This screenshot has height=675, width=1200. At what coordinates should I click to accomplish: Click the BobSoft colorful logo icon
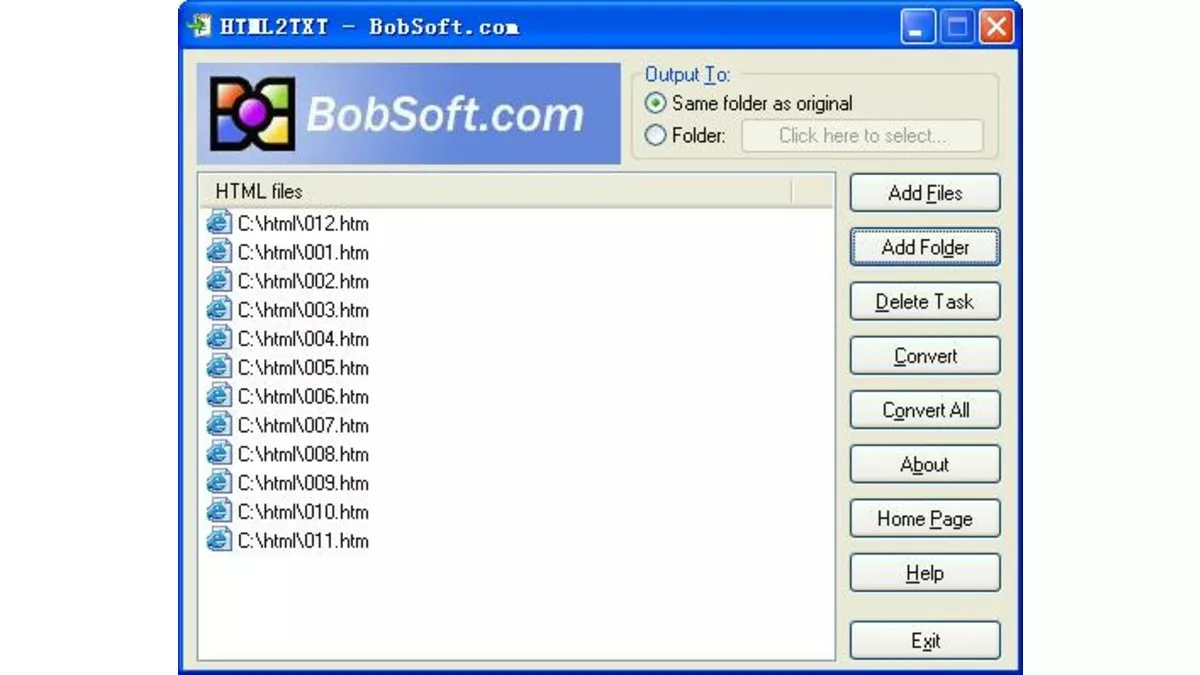[252, 114]
